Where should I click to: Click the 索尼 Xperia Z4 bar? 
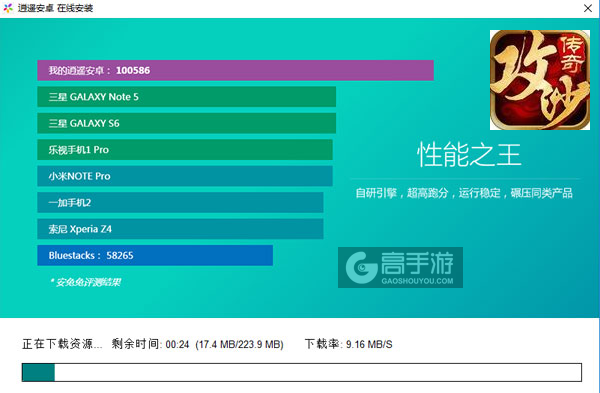(180, 229)
